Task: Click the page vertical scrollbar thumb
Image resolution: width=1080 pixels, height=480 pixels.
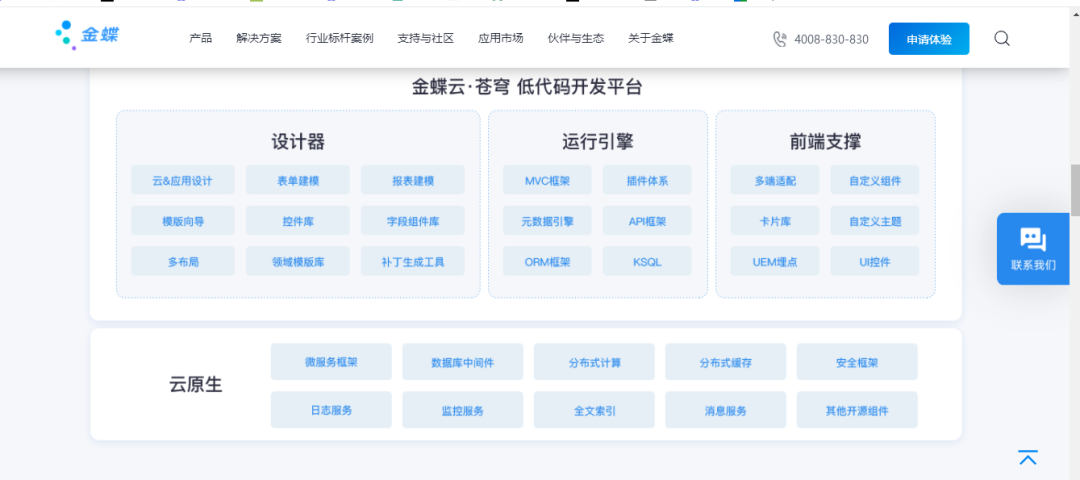Action: click(x=1074, y=191)
